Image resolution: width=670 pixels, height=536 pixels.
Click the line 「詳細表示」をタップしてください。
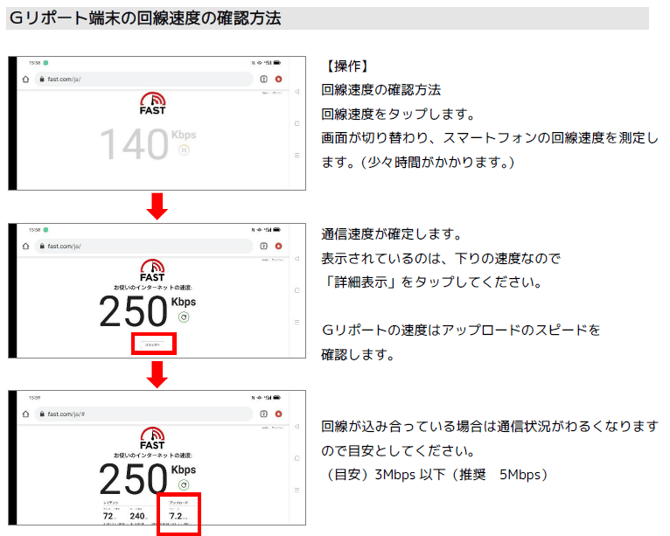pos(432,282)
